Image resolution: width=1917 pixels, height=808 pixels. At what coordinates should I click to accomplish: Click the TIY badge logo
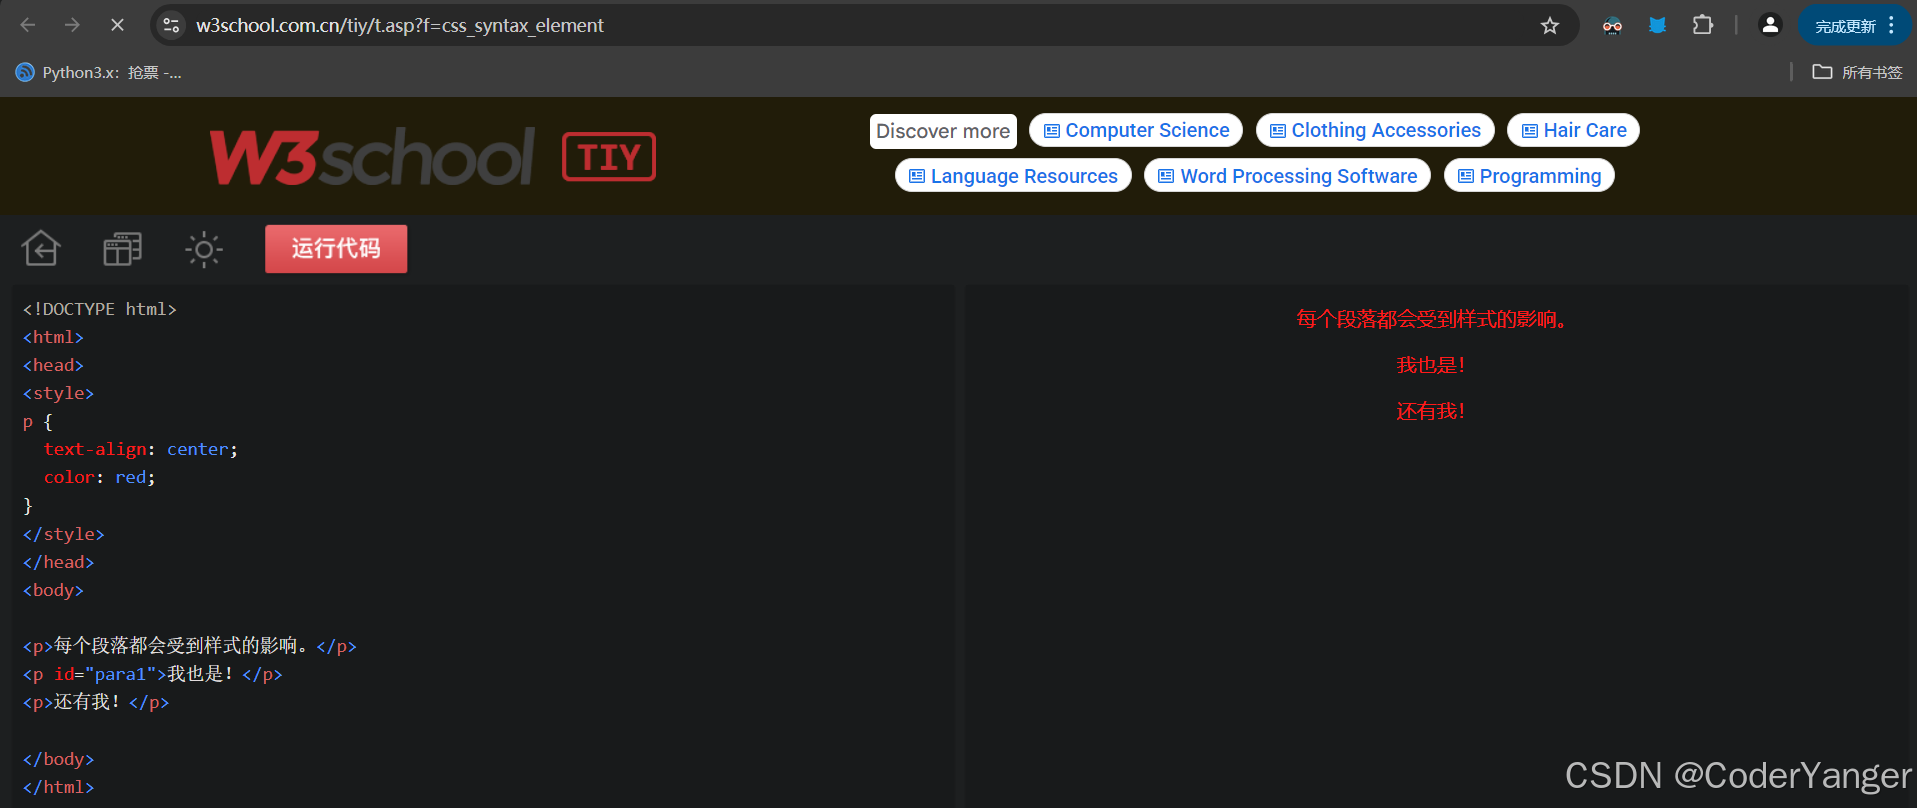coord(609,157)
